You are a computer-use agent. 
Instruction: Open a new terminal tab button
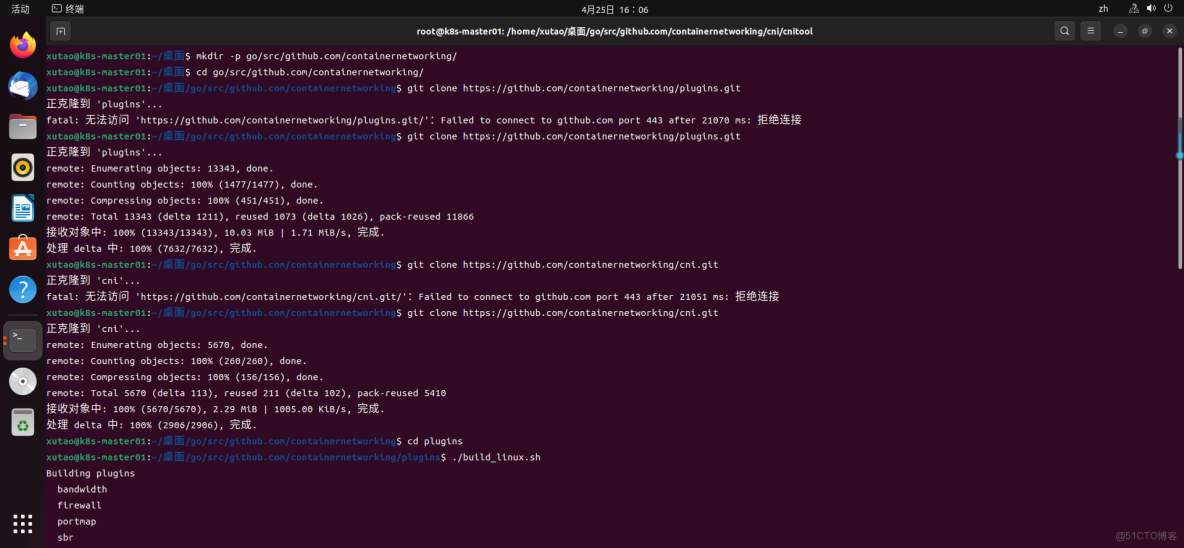[60, 31]
